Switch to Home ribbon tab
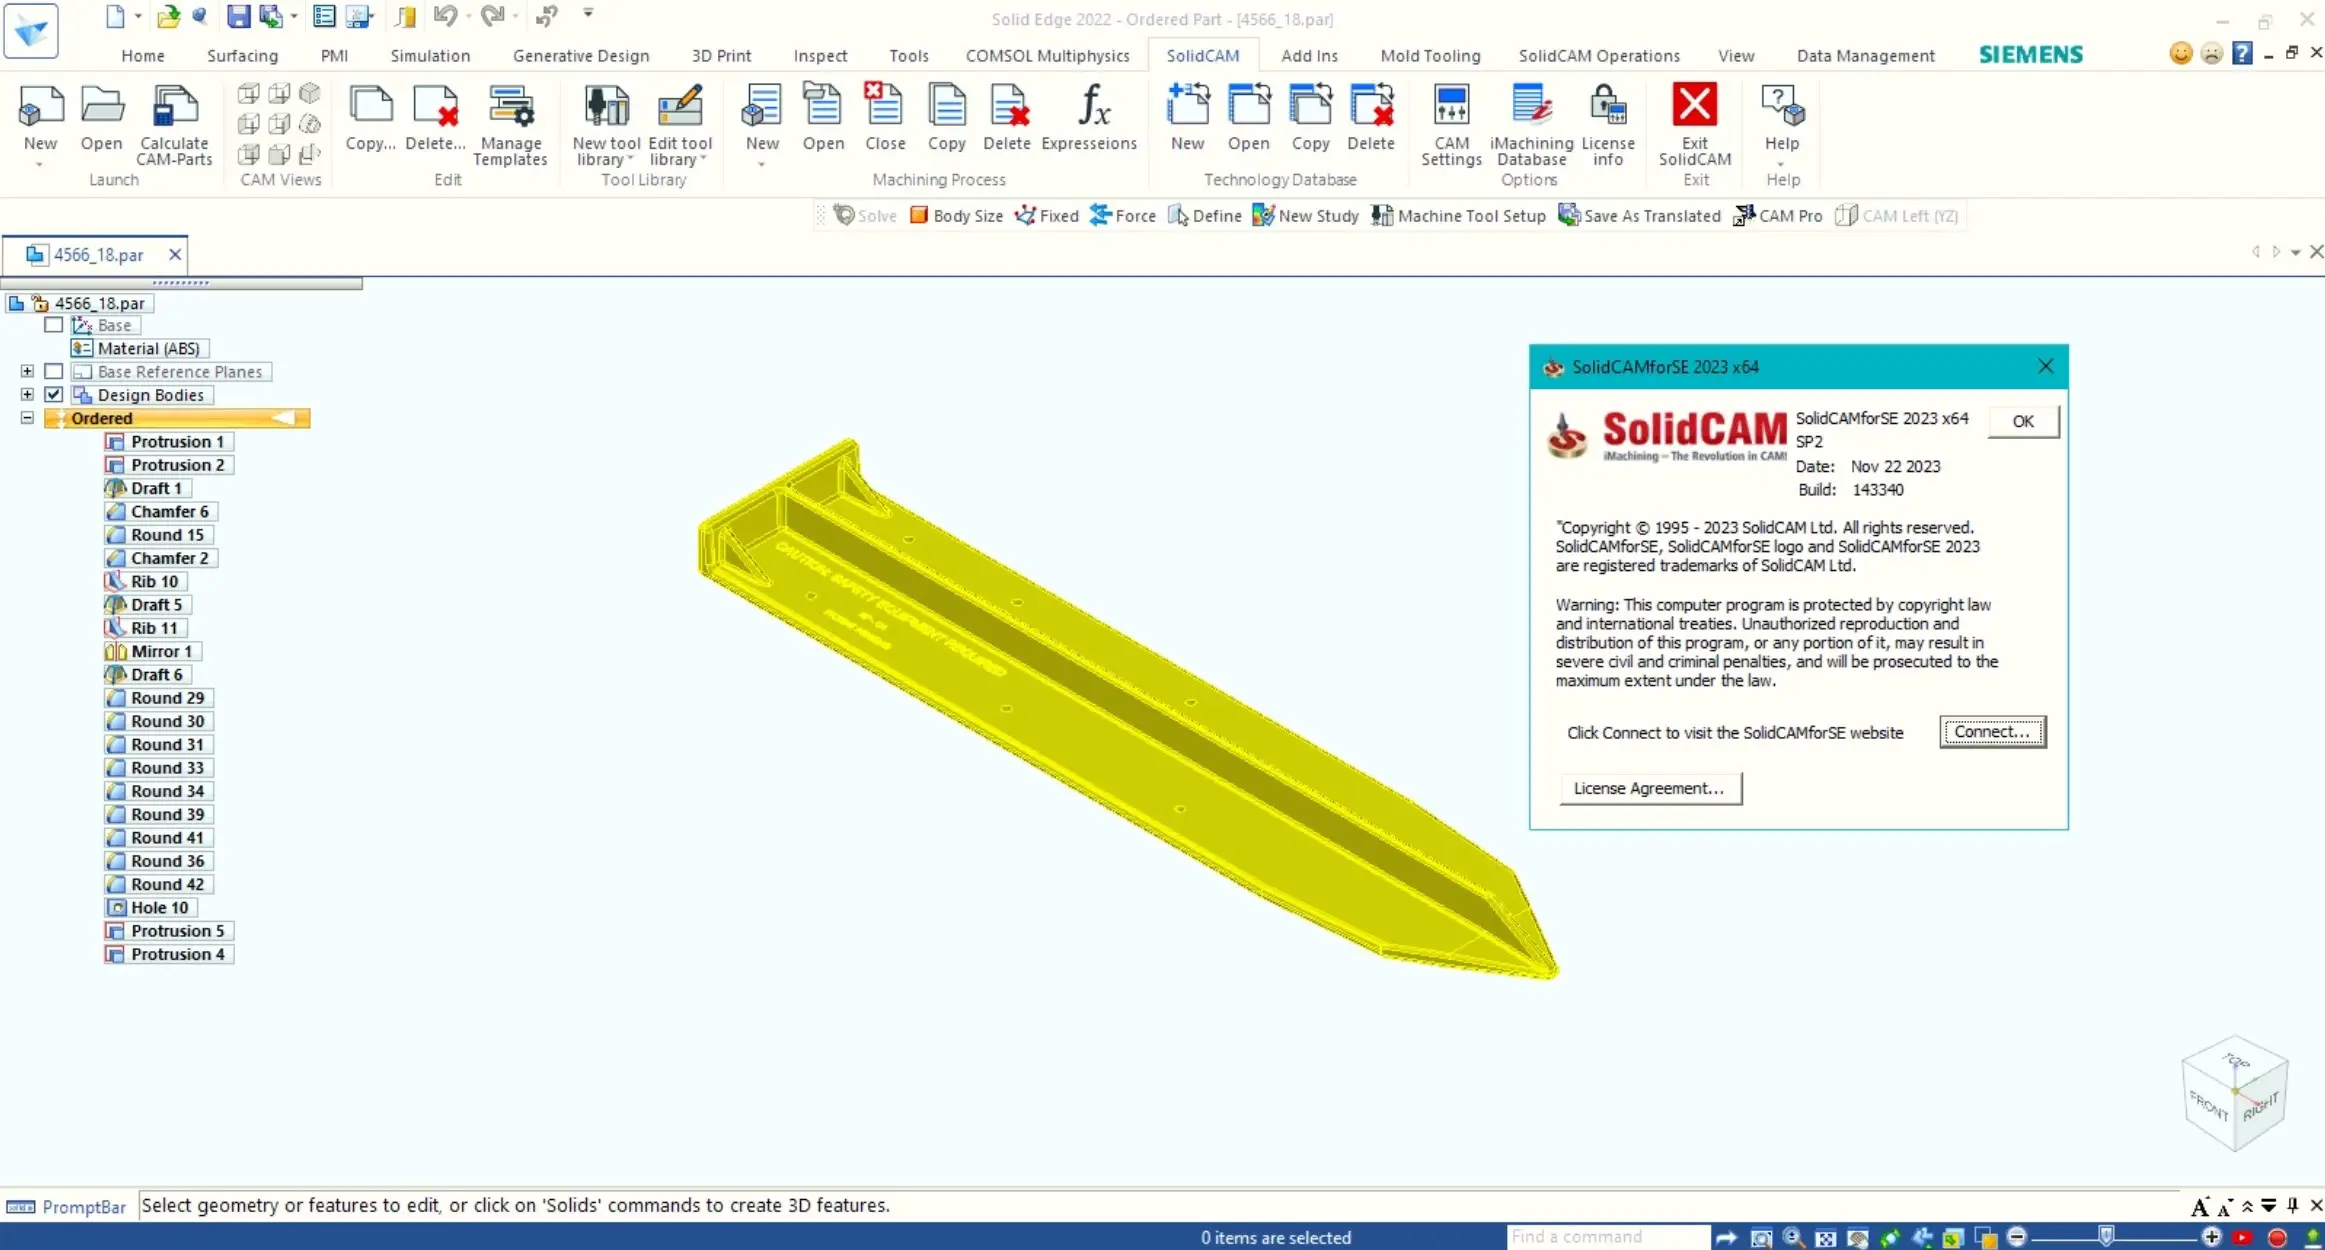 [143, 56]
